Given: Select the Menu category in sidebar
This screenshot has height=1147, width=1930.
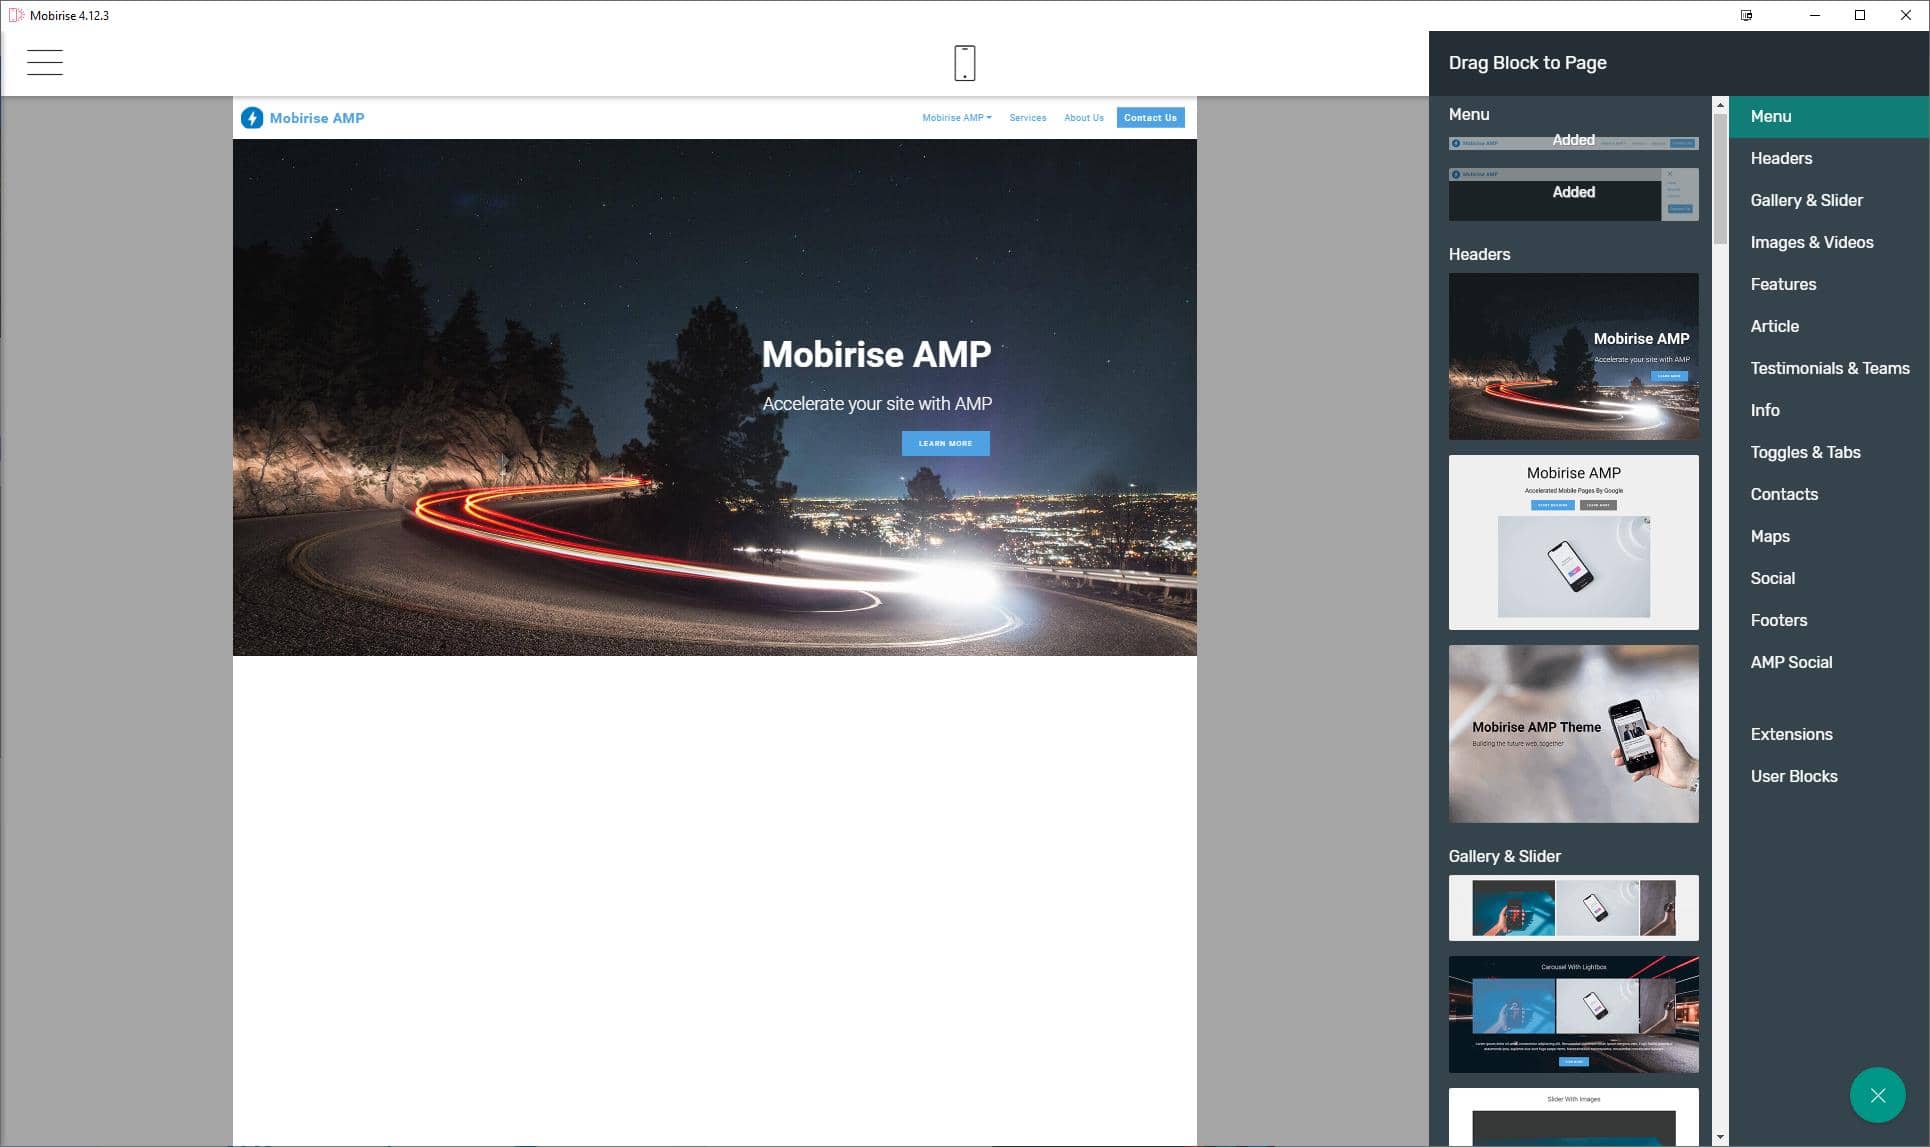Looking at the screenshot, I should (x=1829, y=116).
